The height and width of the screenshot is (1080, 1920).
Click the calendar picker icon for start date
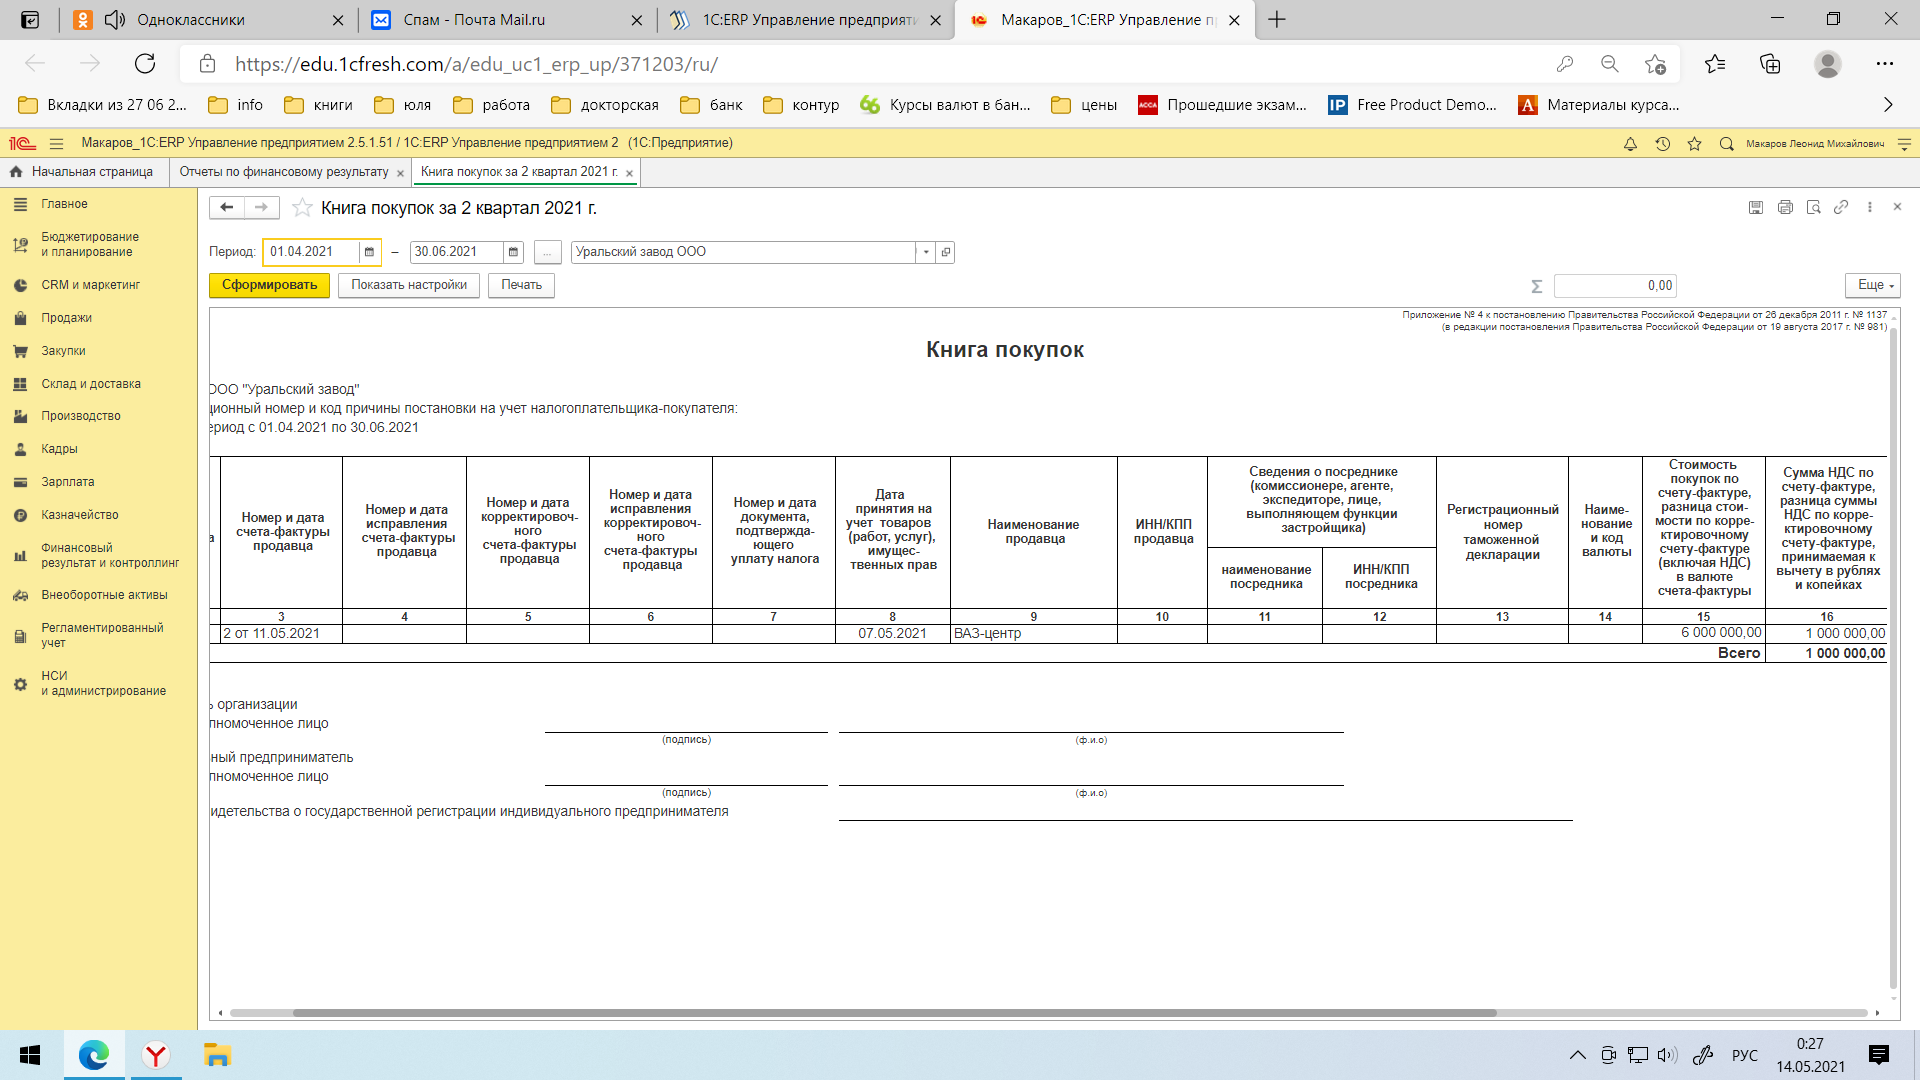[x=371, y=252]
